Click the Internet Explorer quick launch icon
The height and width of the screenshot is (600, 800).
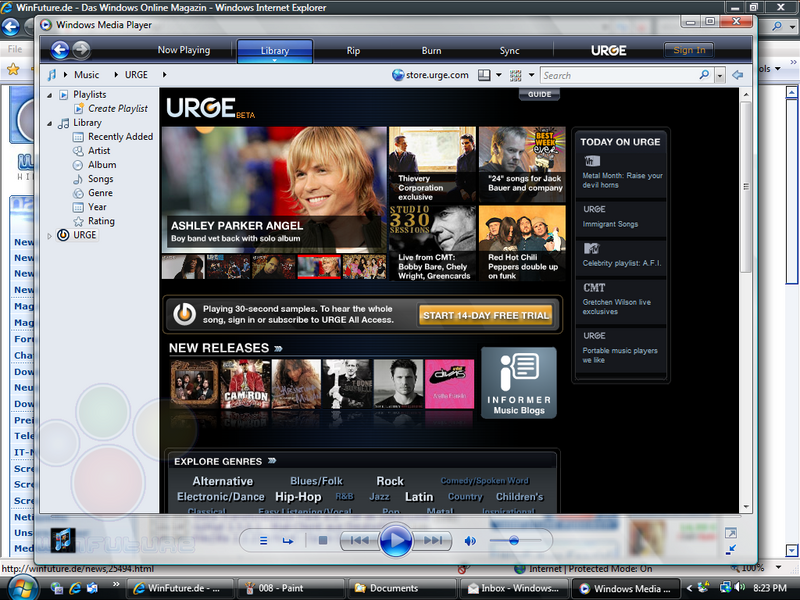pos(75,588)
